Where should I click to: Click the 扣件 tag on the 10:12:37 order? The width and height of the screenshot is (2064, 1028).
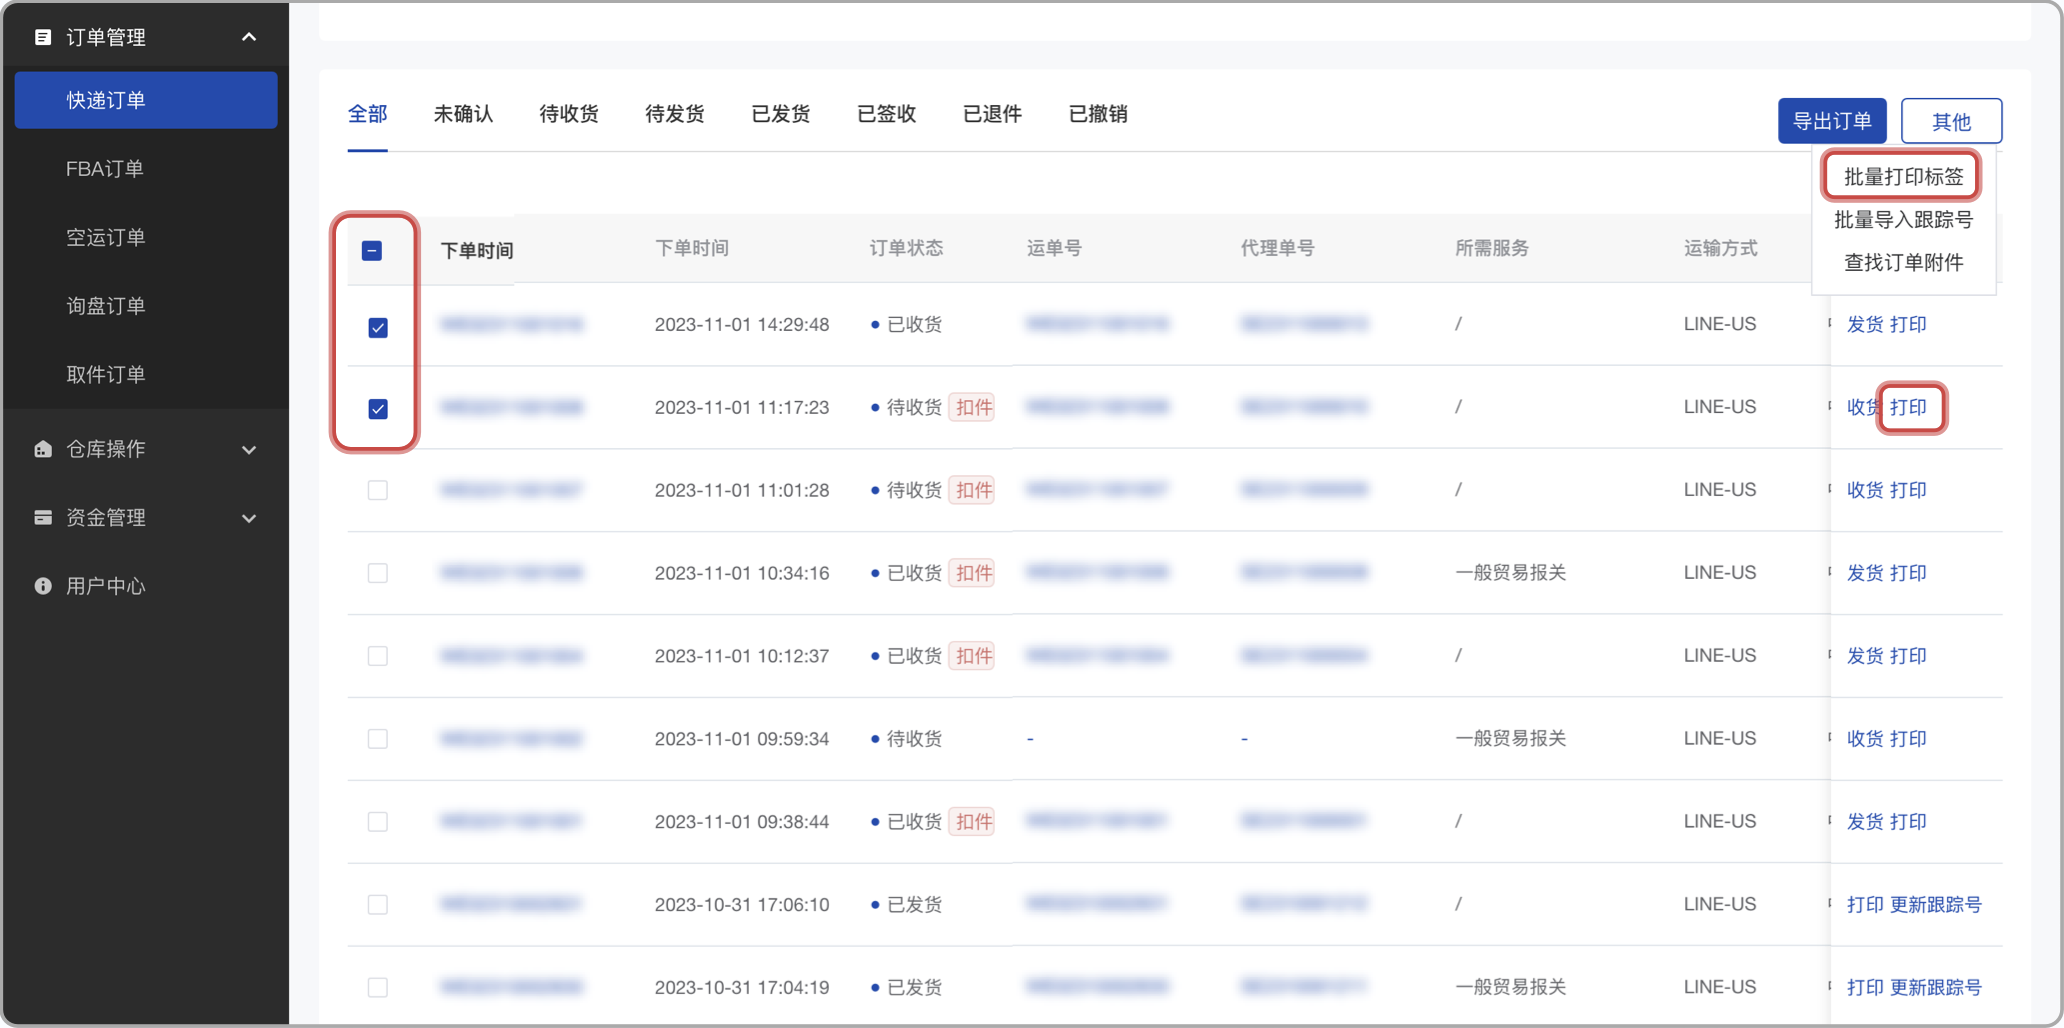[973, 656]
